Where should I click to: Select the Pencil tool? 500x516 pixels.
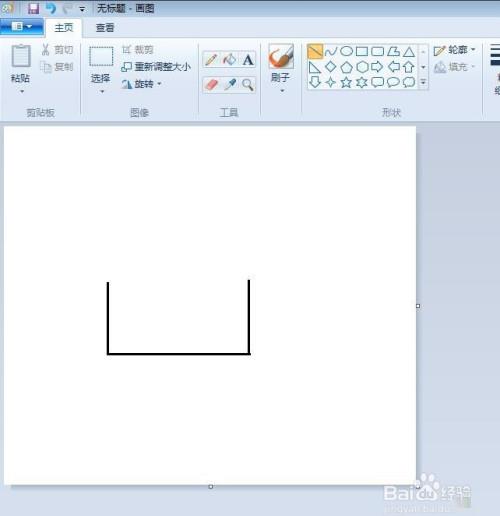coord(211,60)
